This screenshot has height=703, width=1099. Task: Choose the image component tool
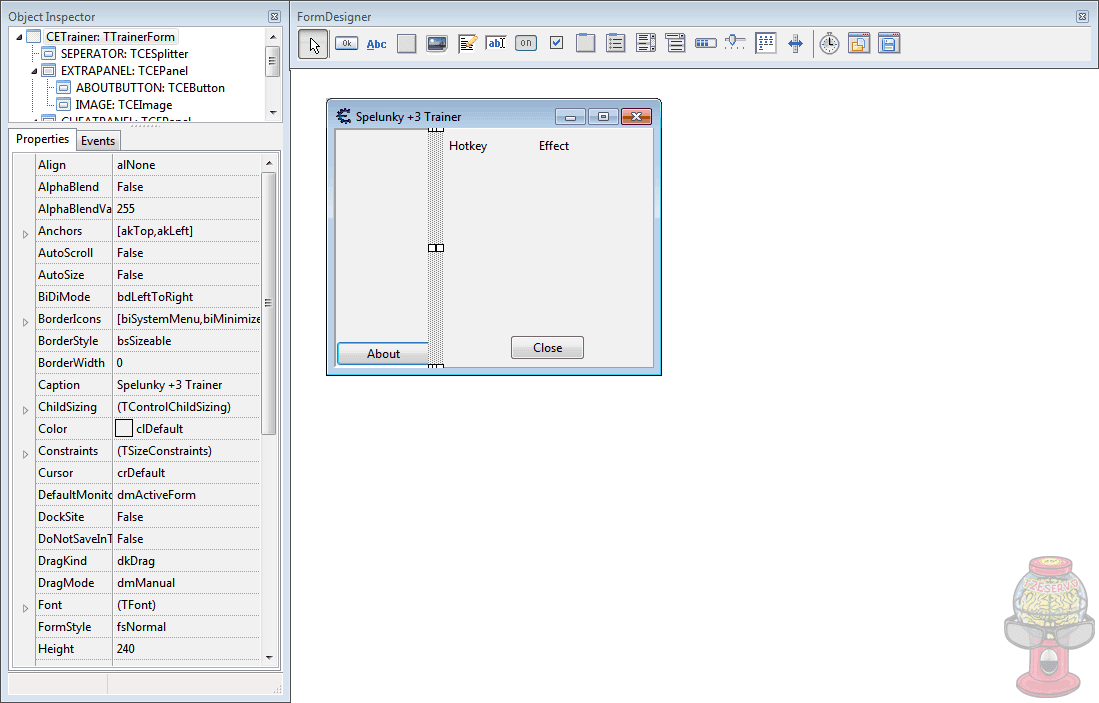coord(436,43)
